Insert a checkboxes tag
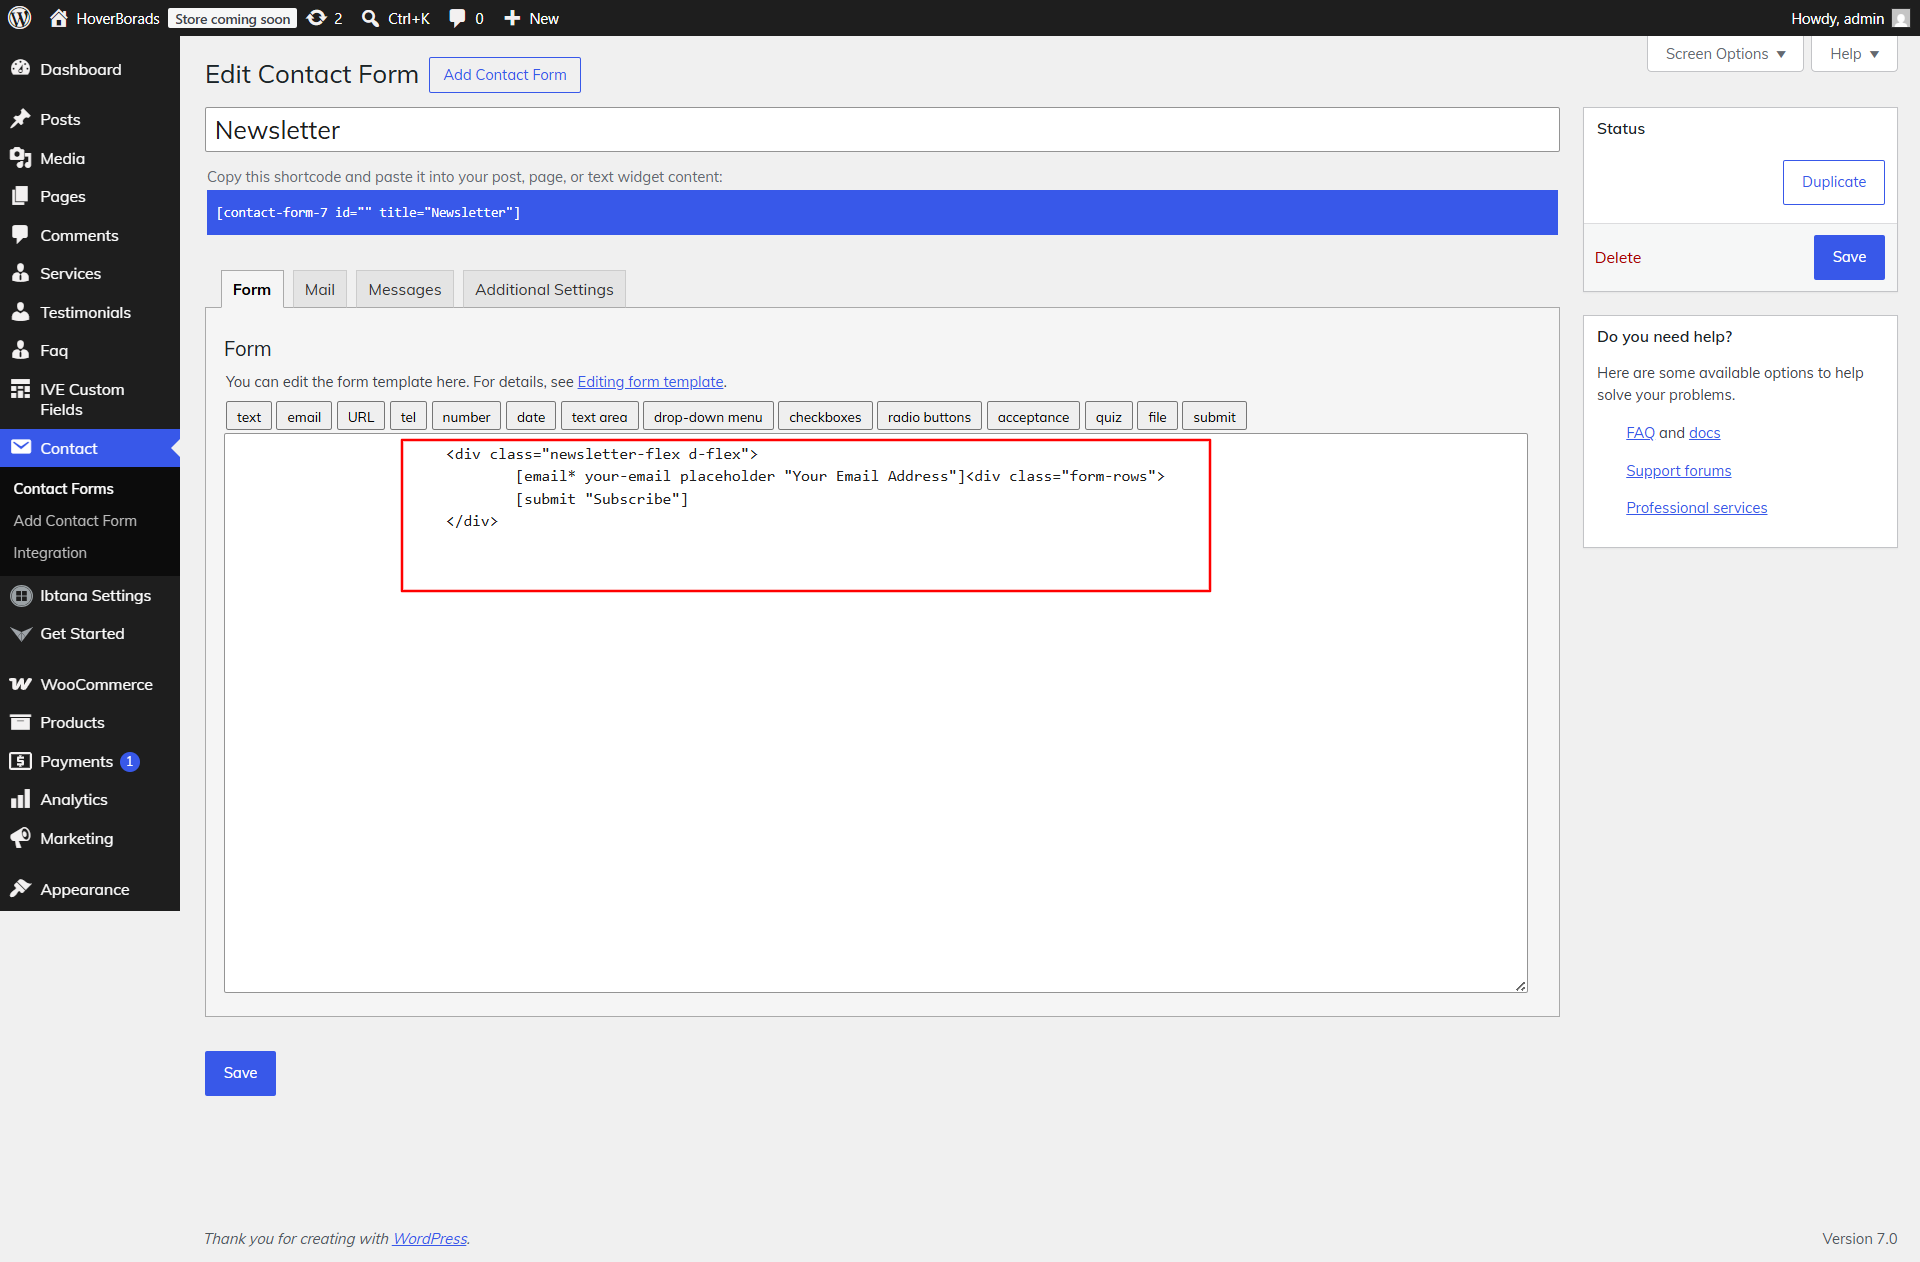Viewport: 1920px width, 1262px height. tap(825, 417)
